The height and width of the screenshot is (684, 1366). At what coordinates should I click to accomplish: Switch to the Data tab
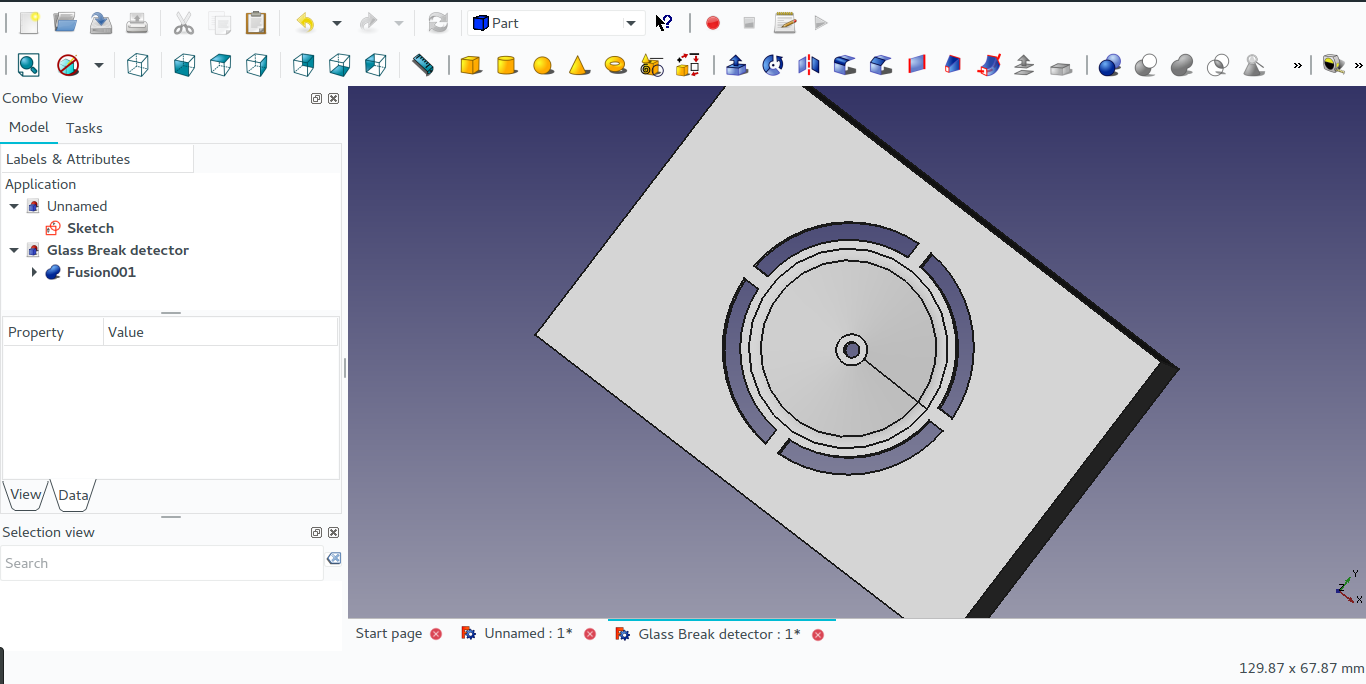(x=73, y=494)
